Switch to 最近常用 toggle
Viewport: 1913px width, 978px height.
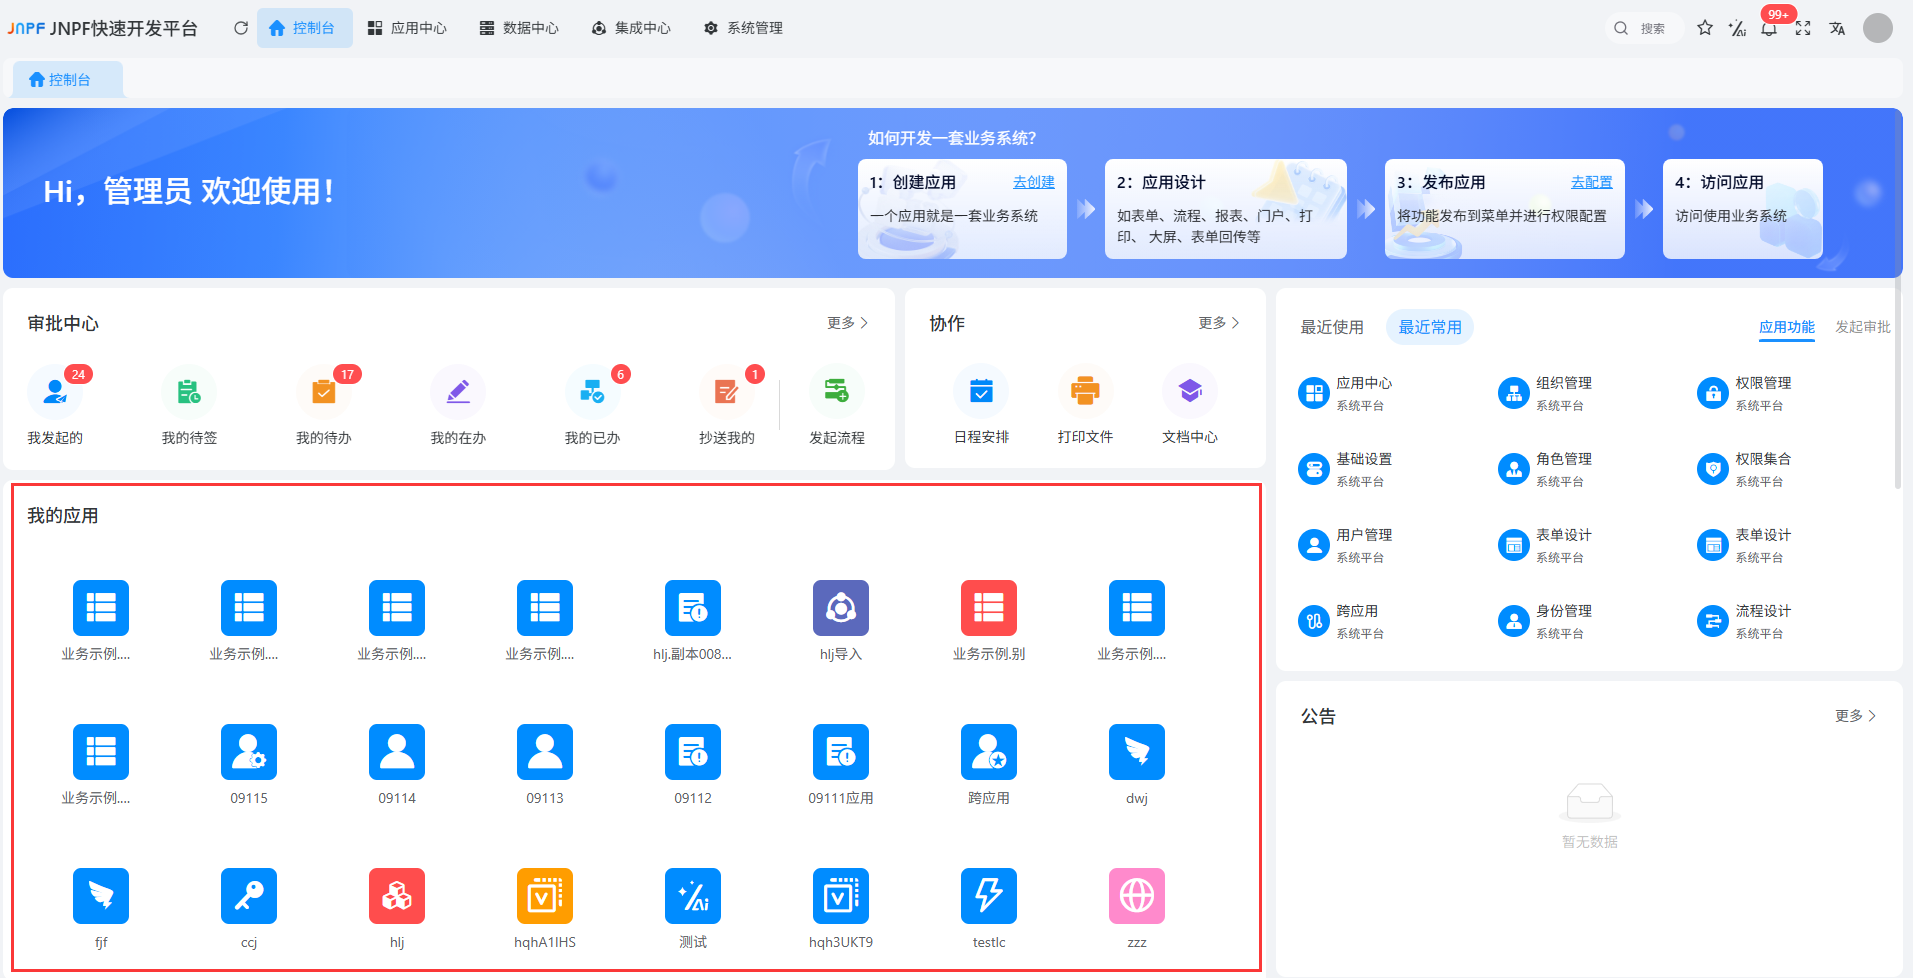pos(1429,327)
